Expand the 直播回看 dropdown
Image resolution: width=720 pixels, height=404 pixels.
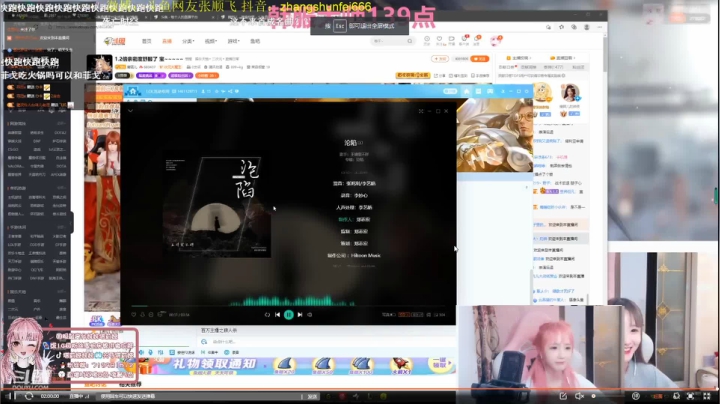[x=562, y=58]
